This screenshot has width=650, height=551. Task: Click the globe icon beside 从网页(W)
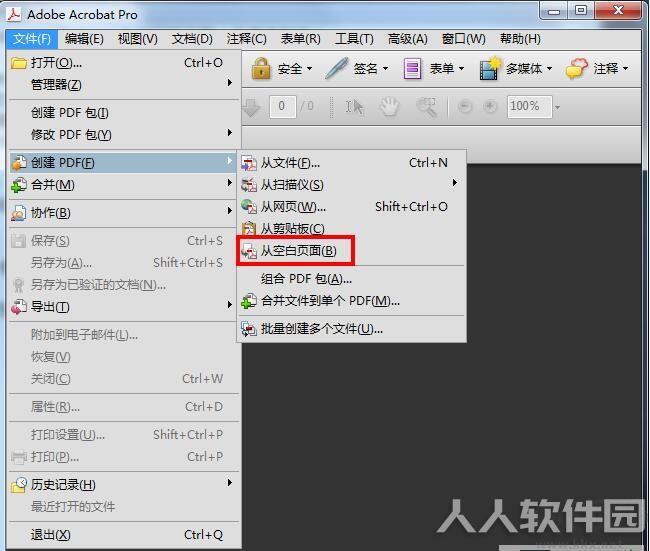249,206
